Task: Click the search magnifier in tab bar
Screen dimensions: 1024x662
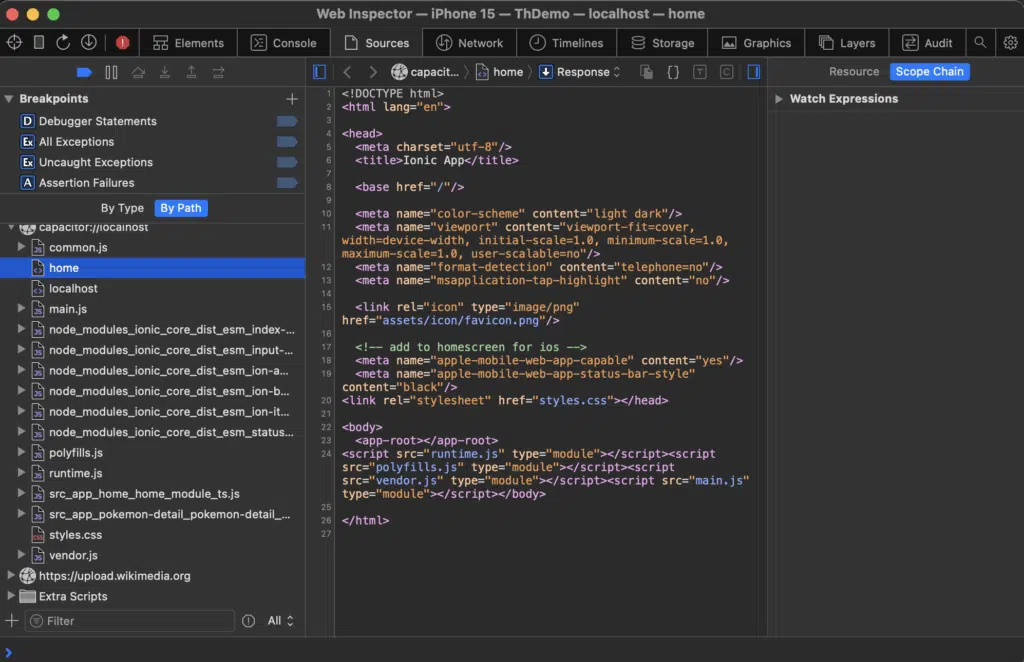Action: pyautogui.click(x=981, y=42)
